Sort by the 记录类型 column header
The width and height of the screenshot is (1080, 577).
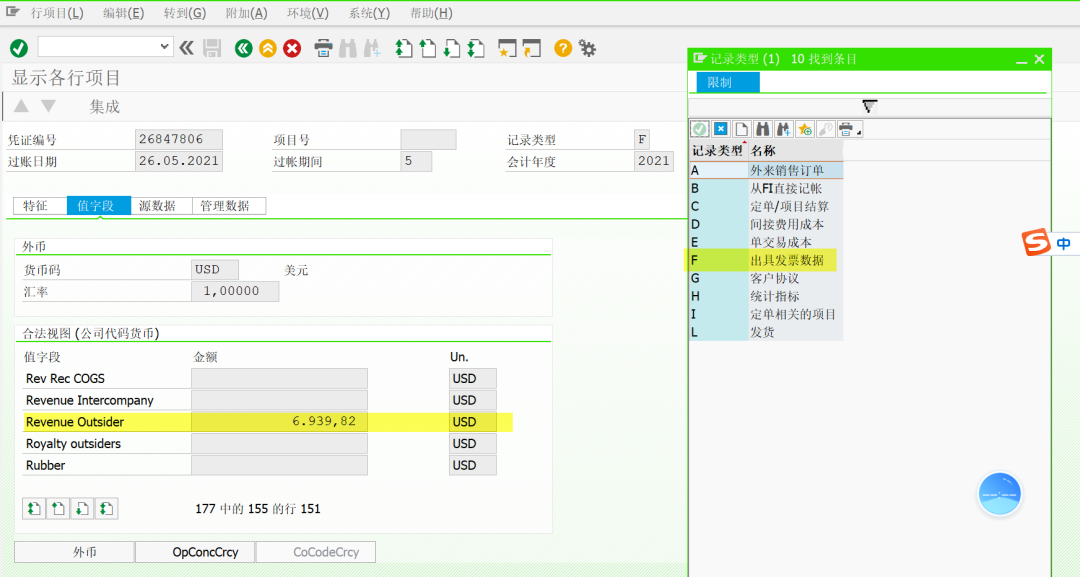pyautogui.click(x=718, y=151)
